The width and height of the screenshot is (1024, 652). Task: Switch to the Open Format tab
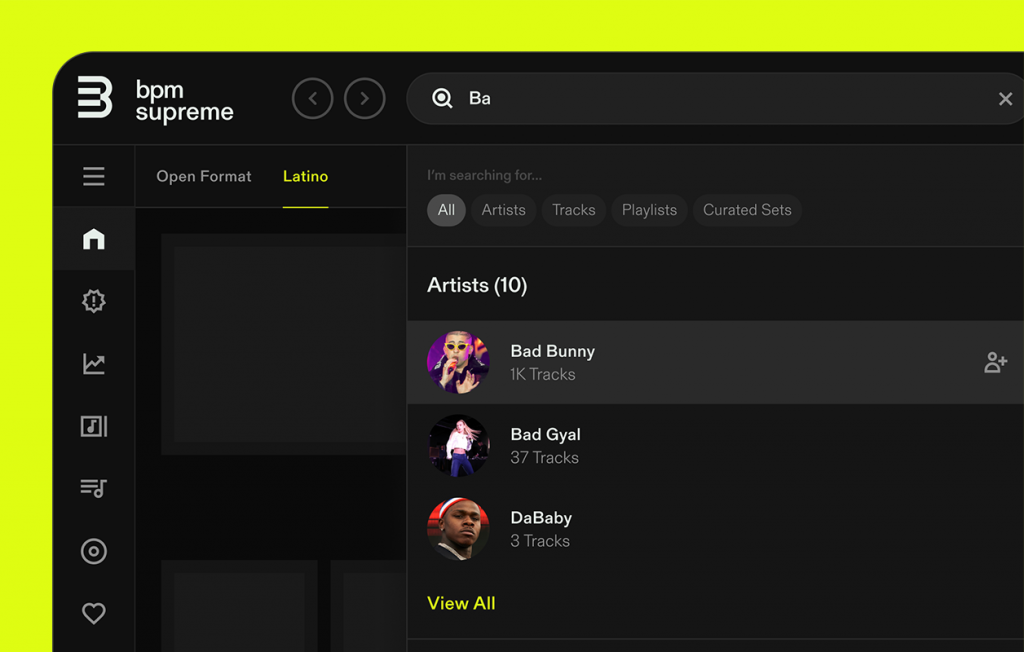204,176
